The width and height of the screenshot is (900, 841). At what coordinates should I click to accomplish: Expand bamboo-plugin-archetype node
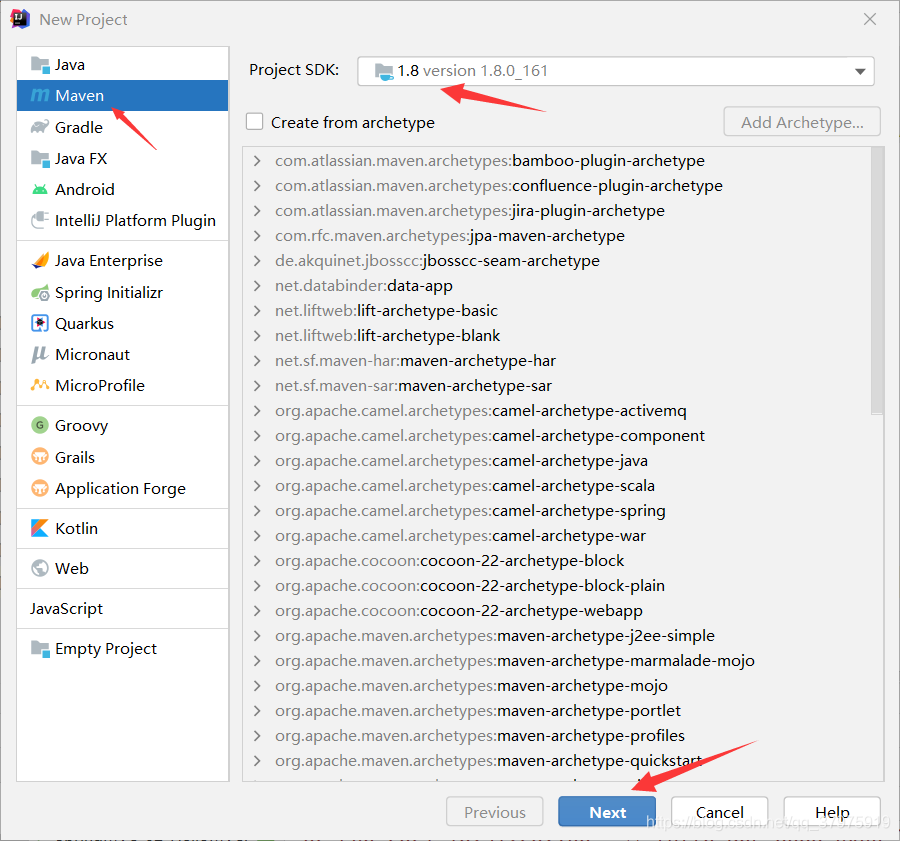(257, 161)
